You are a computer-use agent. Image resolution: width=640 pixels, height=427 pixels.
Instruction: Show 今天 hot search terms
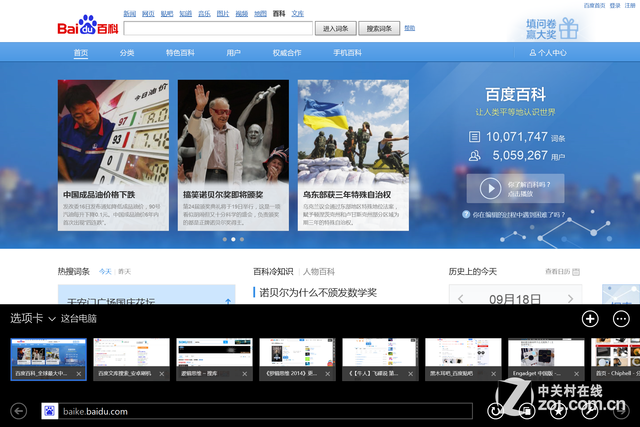[105, 272]
